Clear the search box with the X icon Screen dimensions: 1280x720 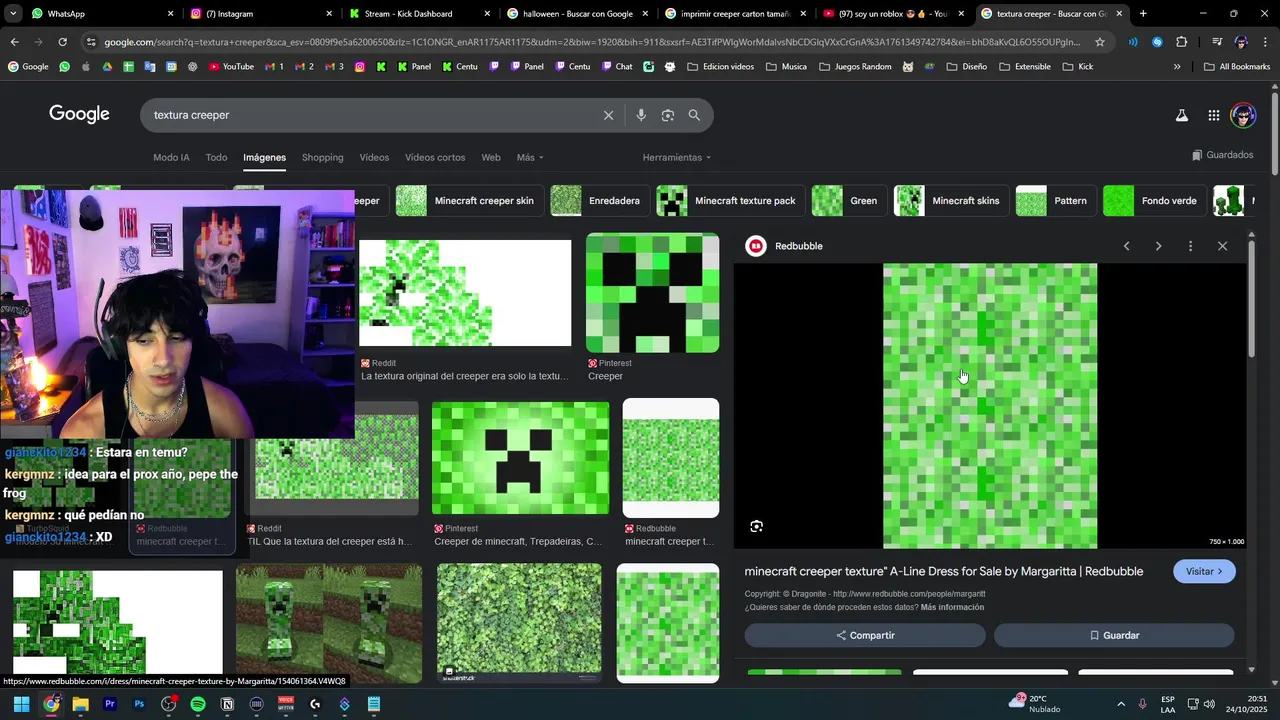[608, 115]
